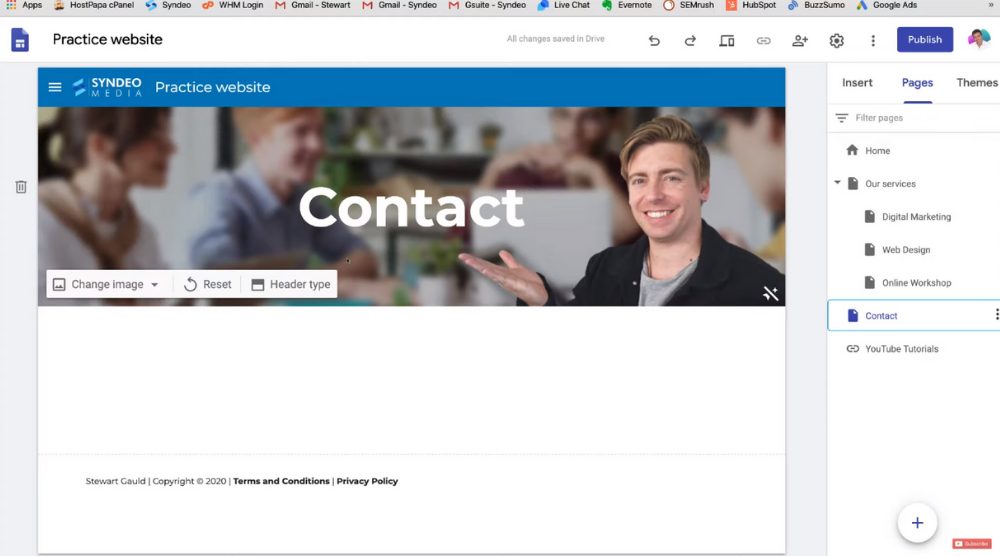Click the YouTube Tutorials link icon

pyautogui.click(x=853, y=349)
